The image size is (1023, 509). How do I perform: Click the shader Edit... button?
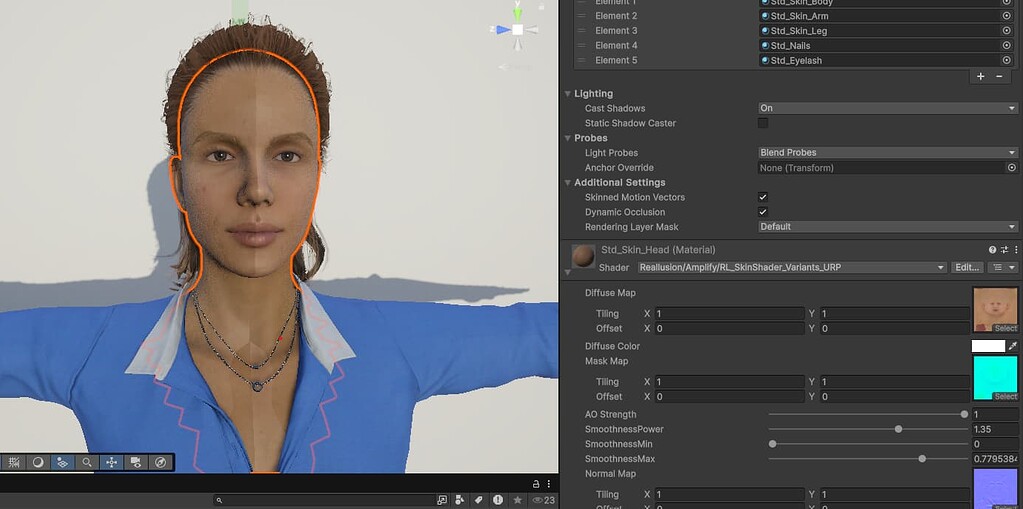pos(967,268)
